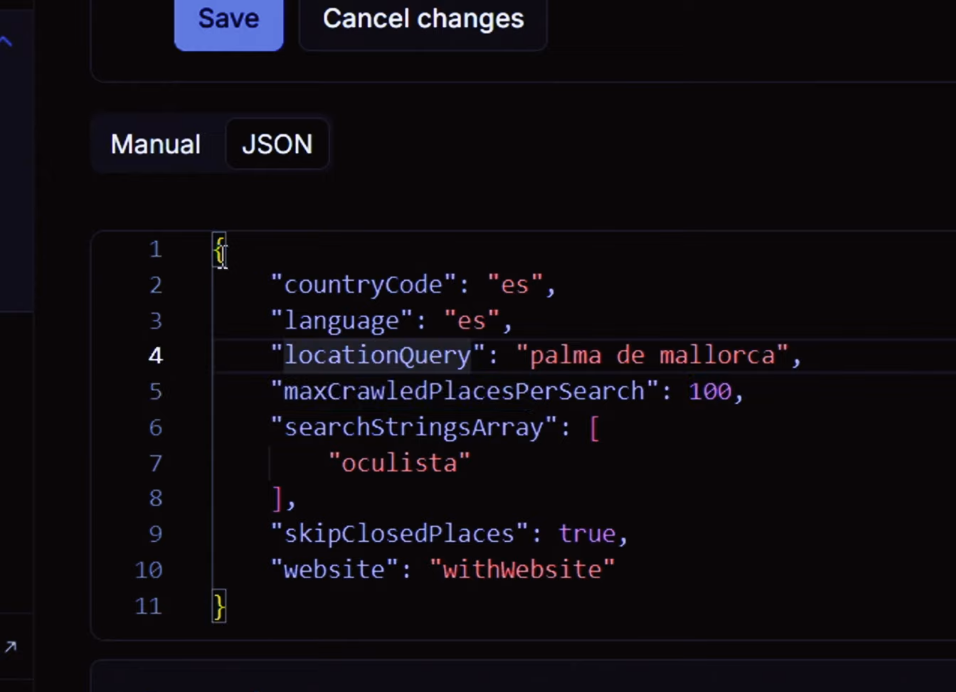
Task: Click the "es" value on the language line
Action: pyautogui.click(x=472, y=321)
